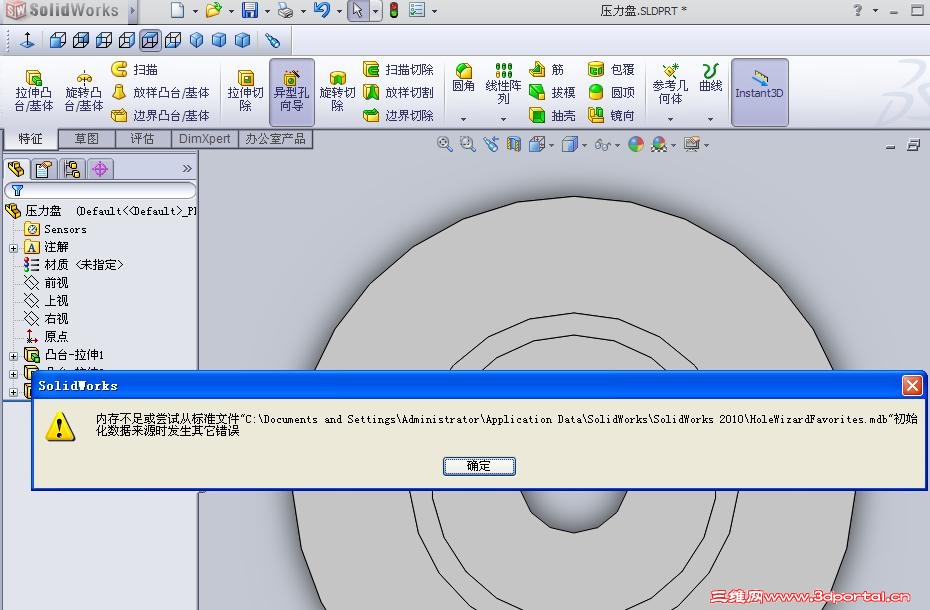
Task: Open the ConfigurationManager tab icon
Action: point(72,170)
